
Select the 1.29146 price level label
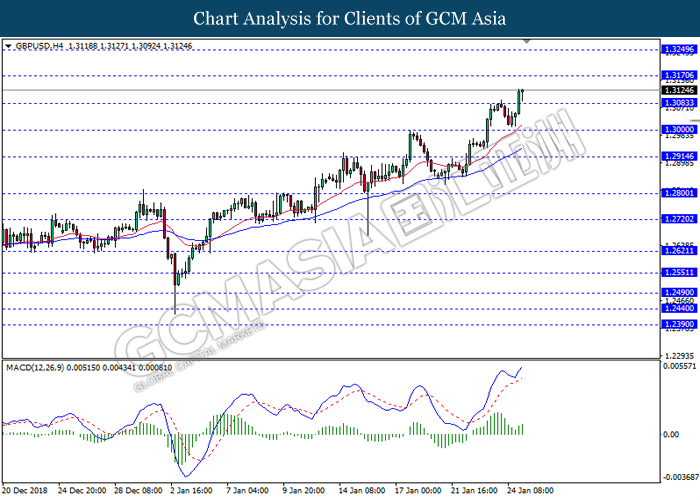click(679, 156)
